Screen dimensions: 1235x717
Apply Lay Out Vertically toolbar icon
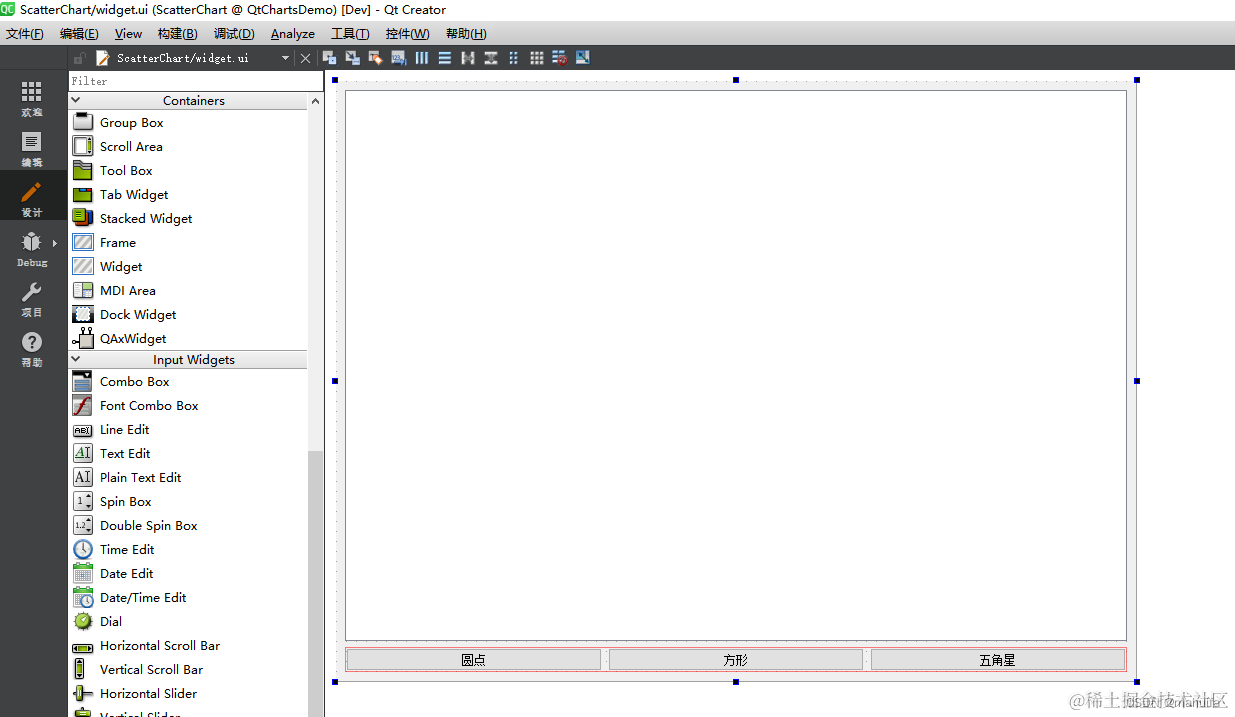(445, 58)
